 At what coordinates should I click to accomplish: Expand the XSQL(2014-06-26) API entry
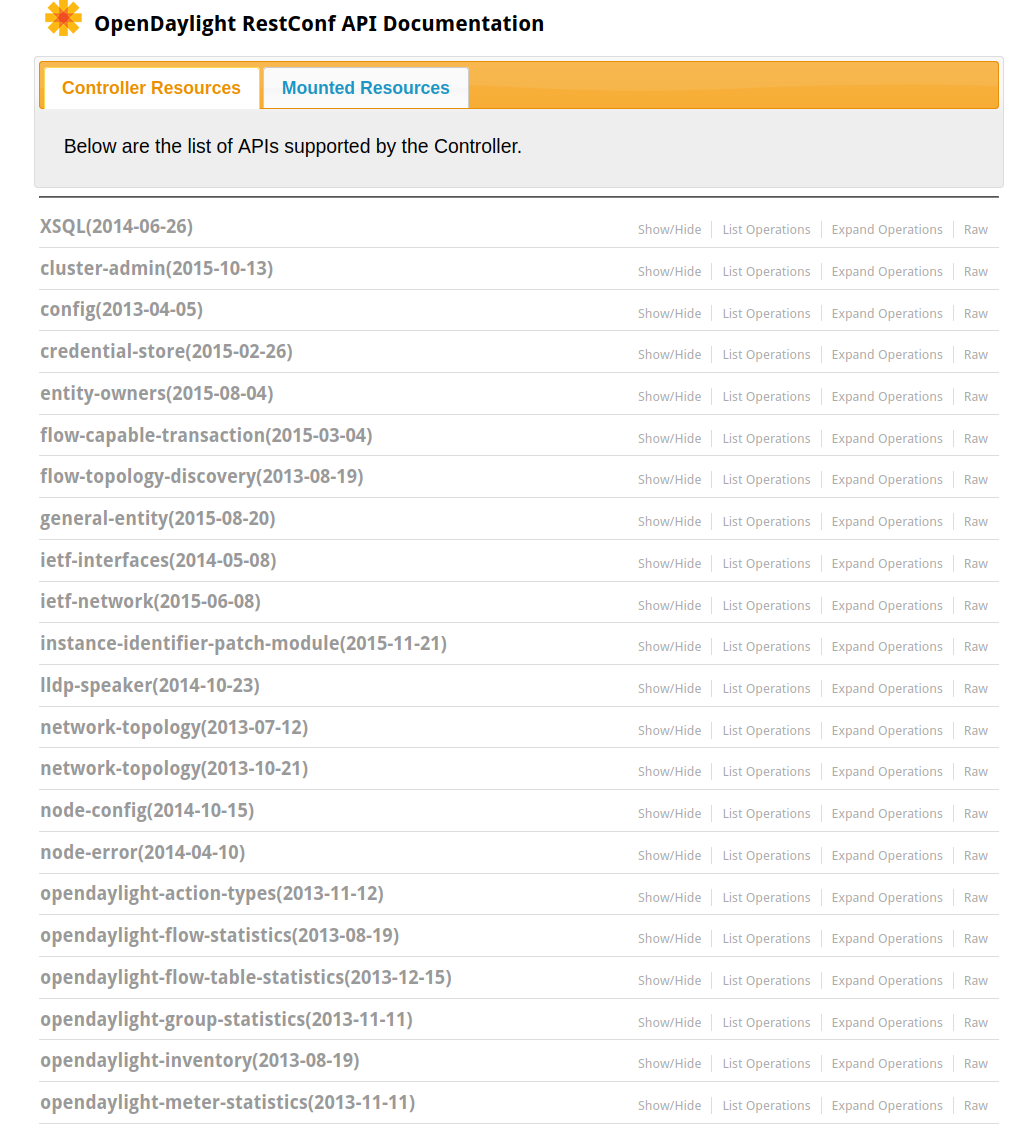[116, 227]
